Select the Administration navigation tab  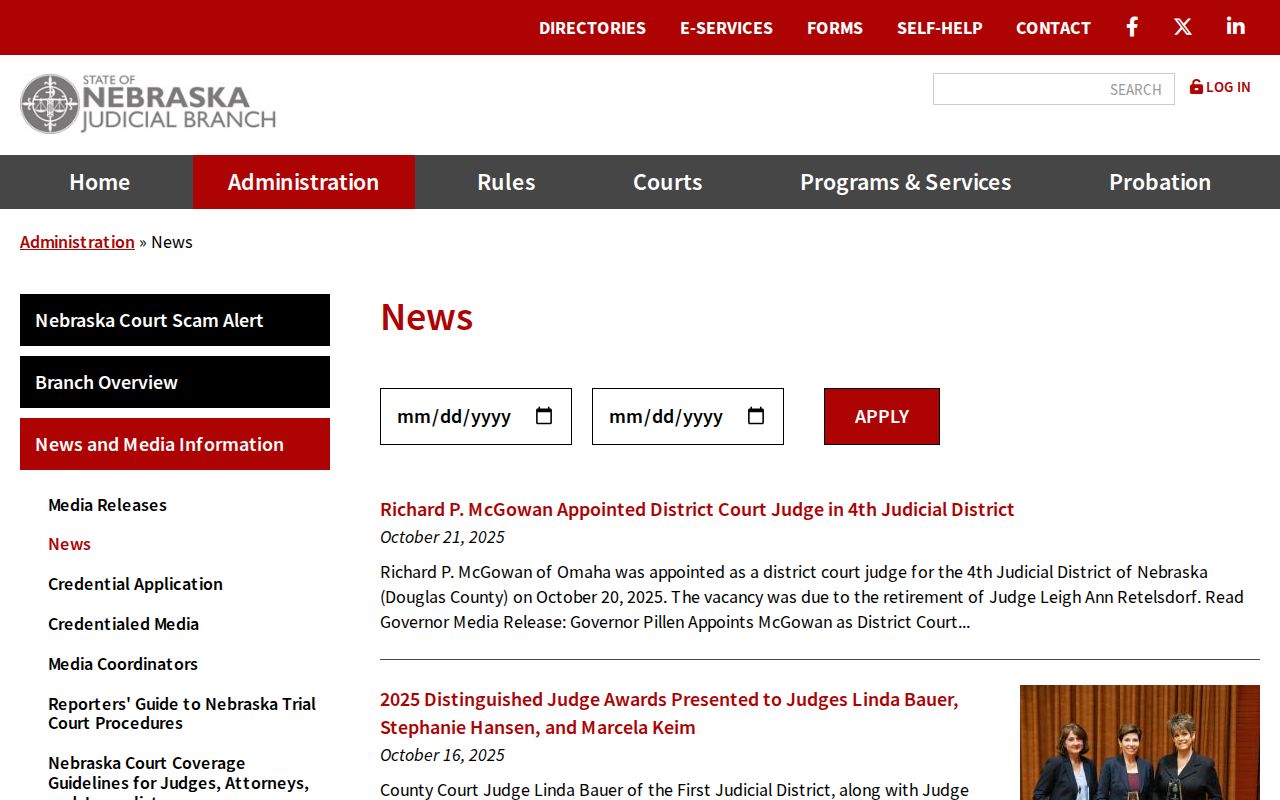coord(303,182)
